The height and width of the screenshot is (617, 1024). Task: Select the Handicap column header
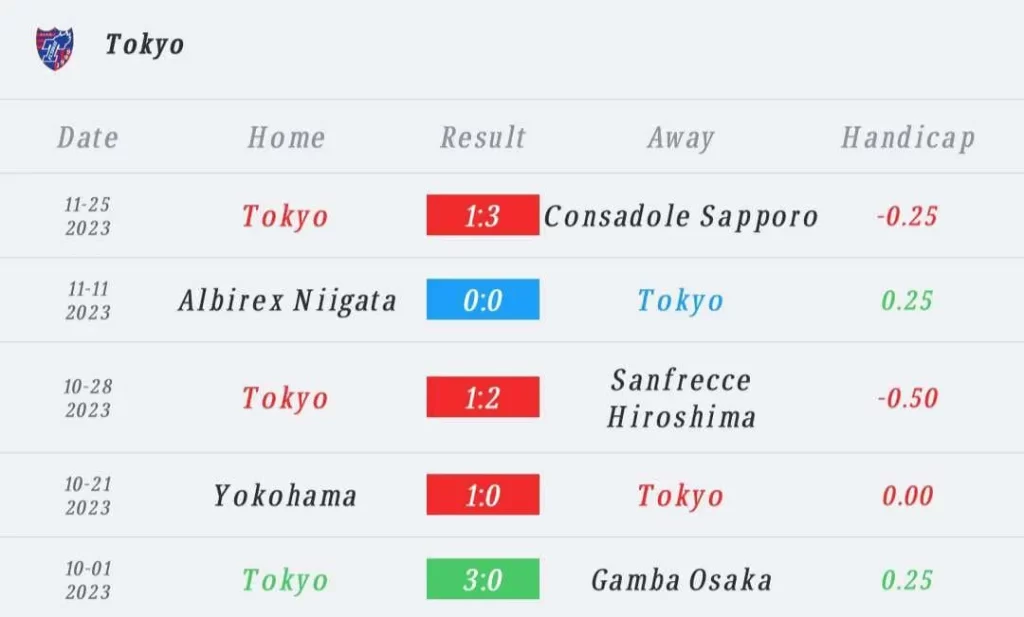pyautogui.click(x=907, y=138)
